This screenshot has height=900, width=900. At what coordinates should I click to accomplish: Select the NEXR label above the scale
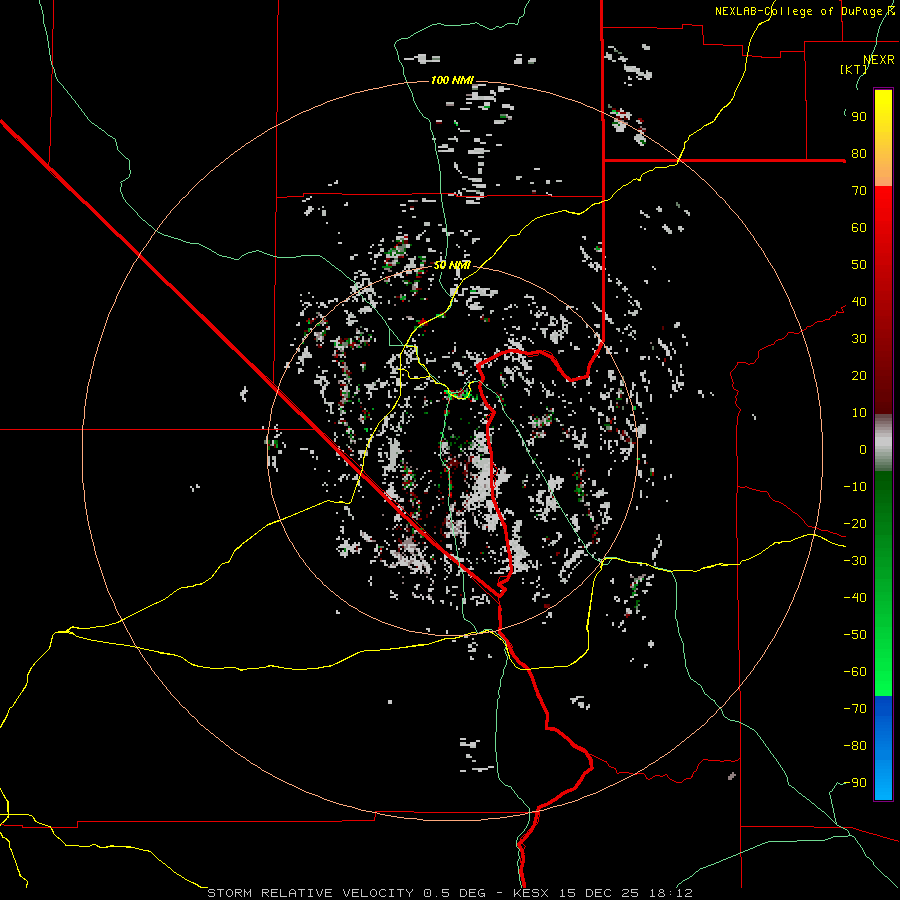(x=878, y=60)
